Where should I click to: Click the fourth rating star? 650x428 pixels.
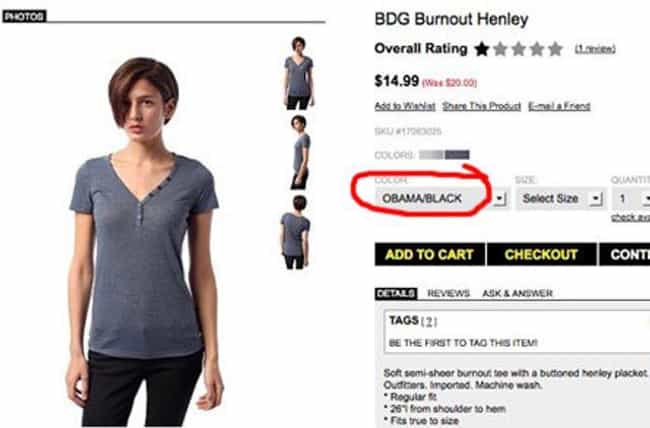coord(537,49)
